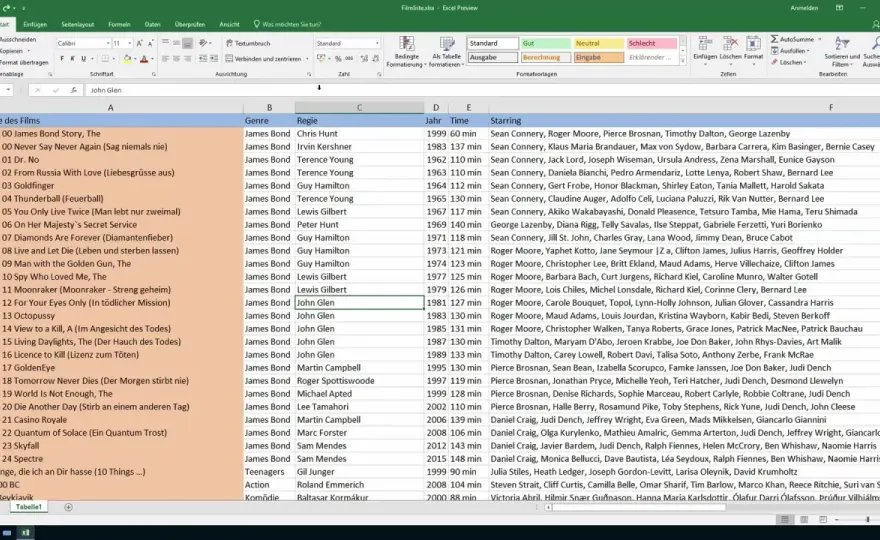Open font name Calibri dropdown
The height and width of the screenshot is (540, 880).
pyautogui.click(x=108, y=43)
